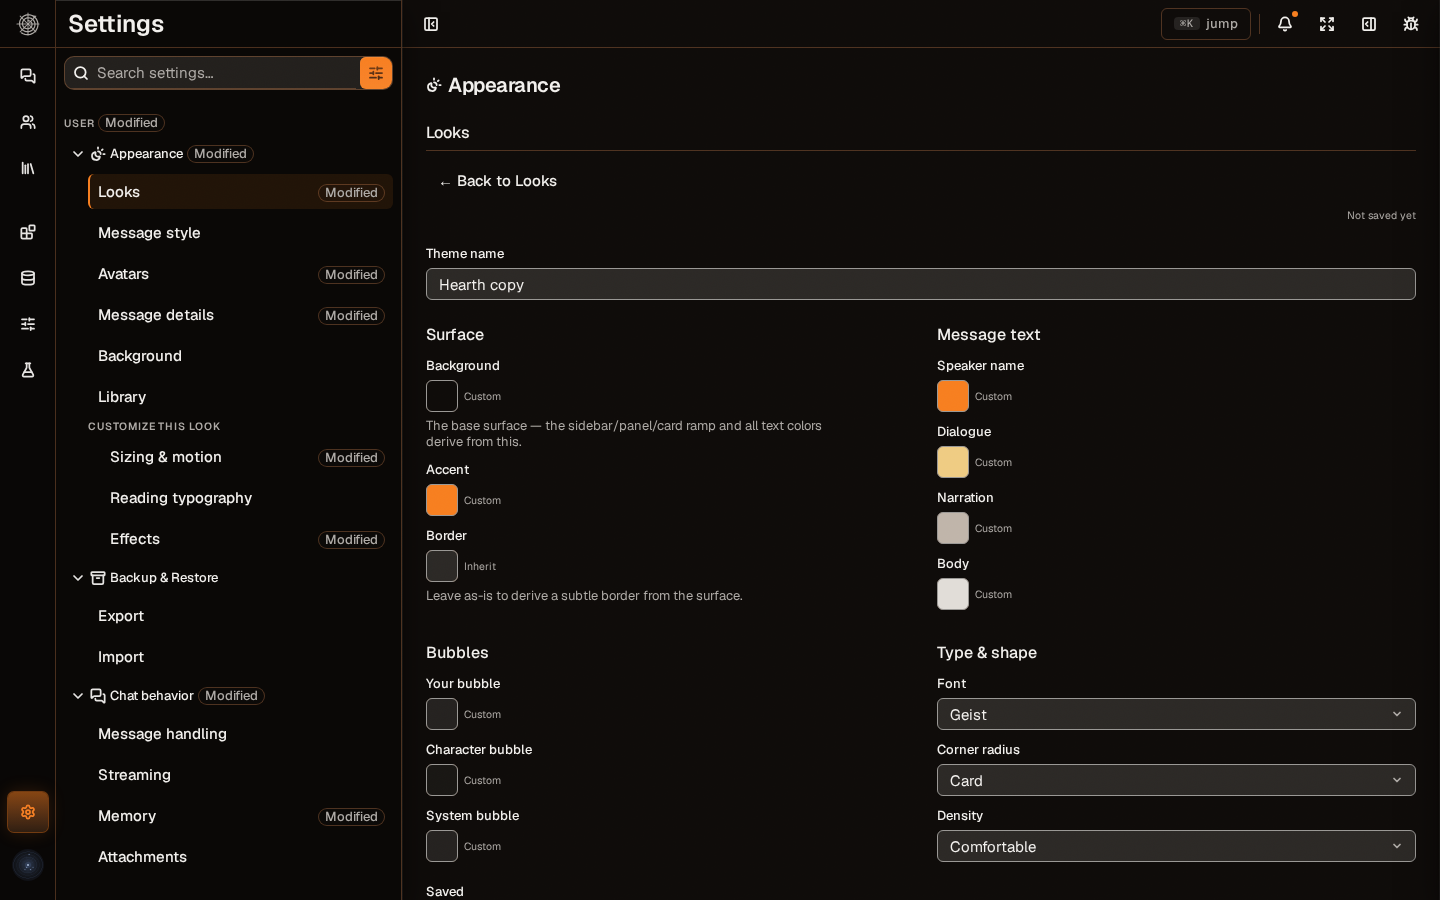The image size is (1440, 900).
Task: Open Message handling
Action: click(240, 734)
